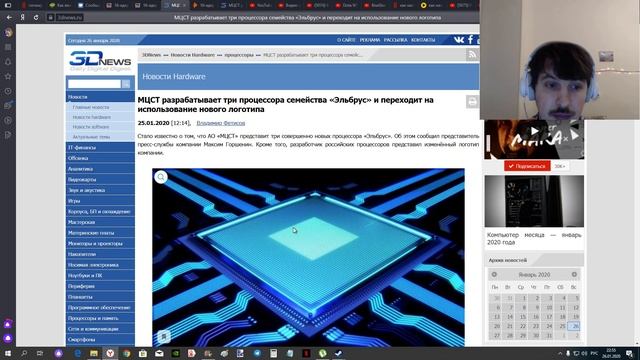Open the 3DNews logo home link

[100, 61]
